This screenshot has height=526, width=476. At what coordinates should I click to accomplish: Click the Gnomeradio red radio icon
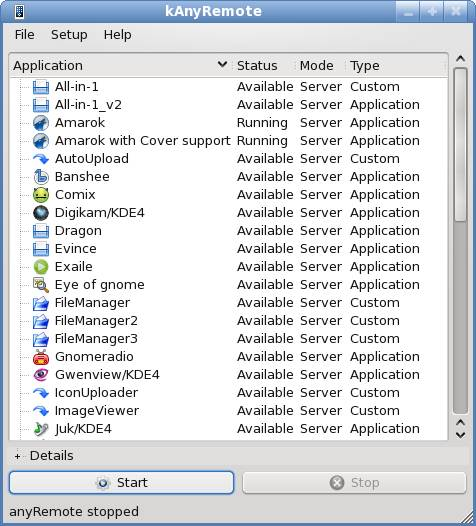tap(41, 357)
